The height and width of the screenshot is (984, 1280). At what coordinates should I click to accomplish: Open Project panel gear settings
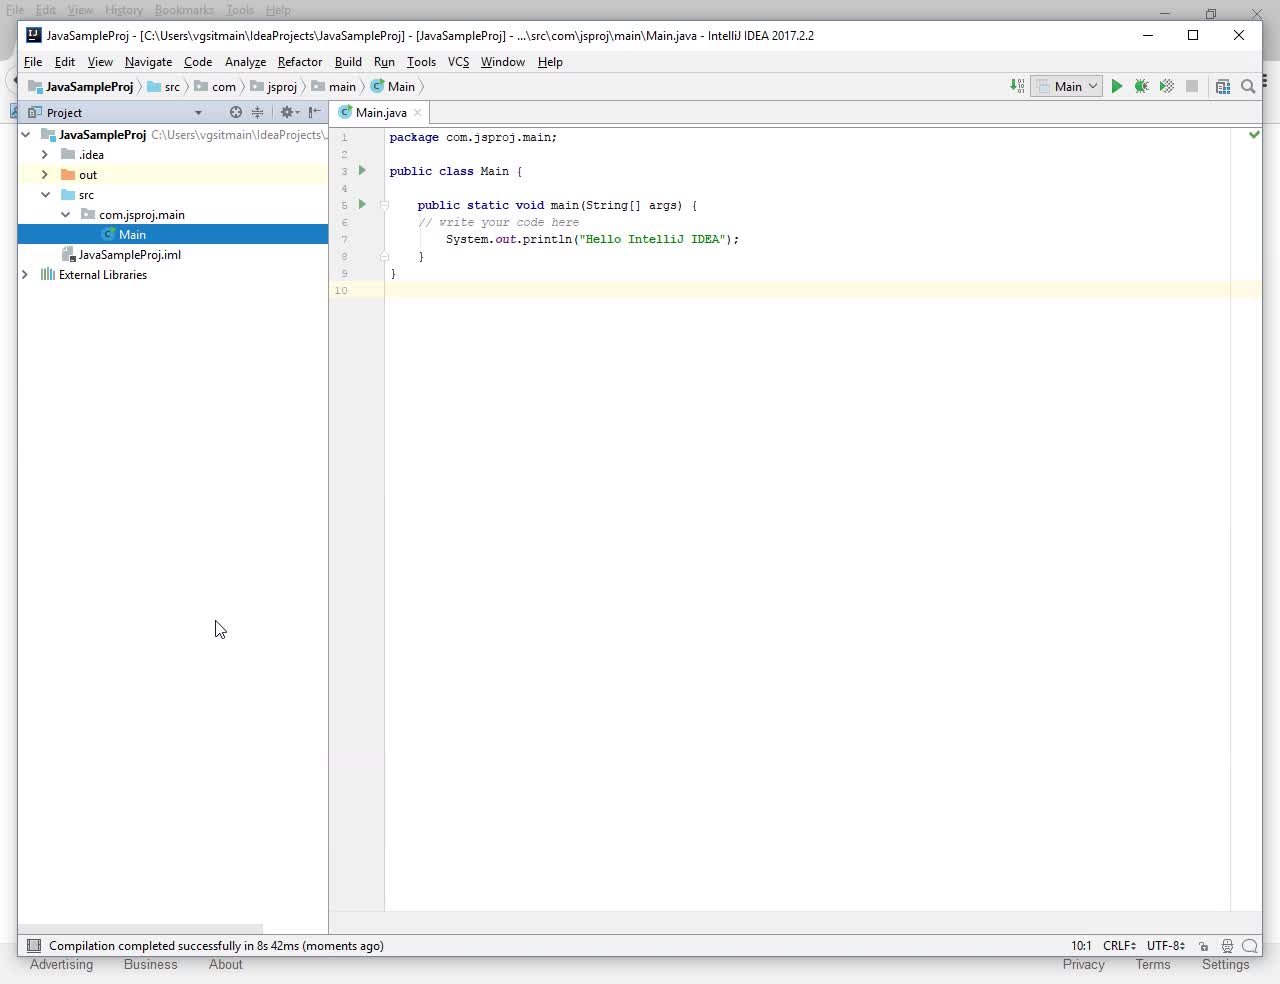pyautogui.click(x=289, y=112)
